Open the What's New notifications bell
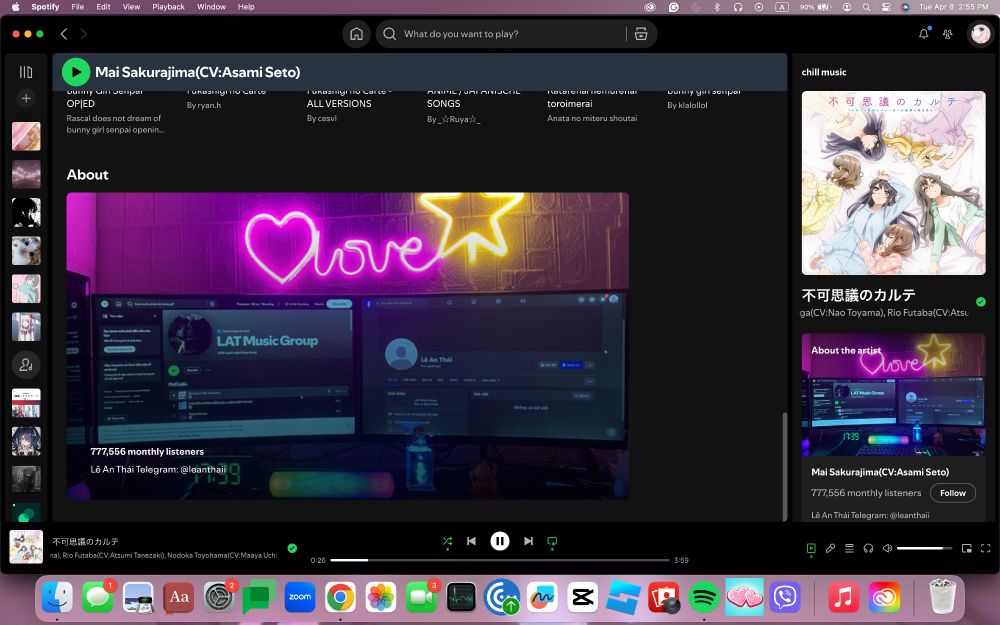Screen dimensions: 1000x625 click(923, 34)
